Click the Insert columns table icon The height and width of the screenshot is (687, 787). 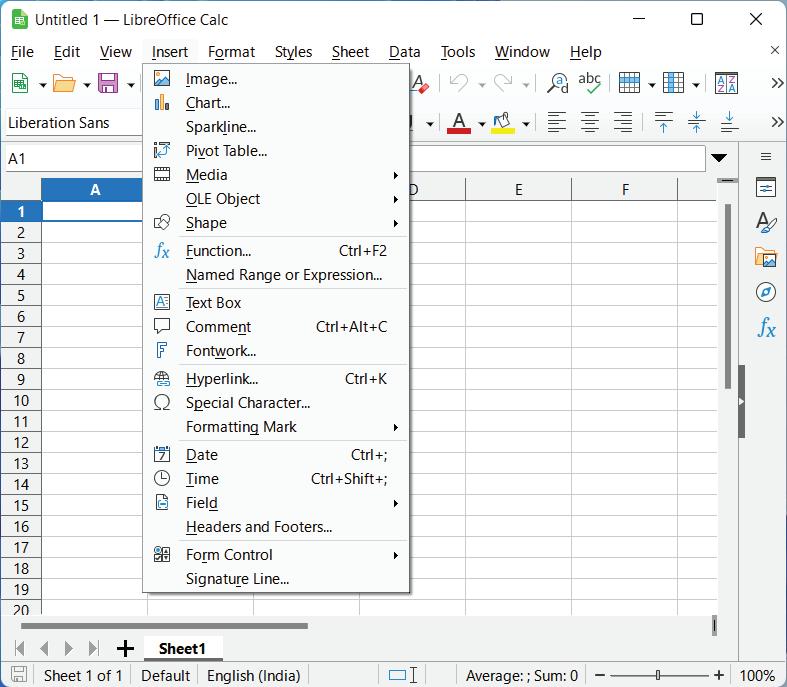tap(674, 83)
